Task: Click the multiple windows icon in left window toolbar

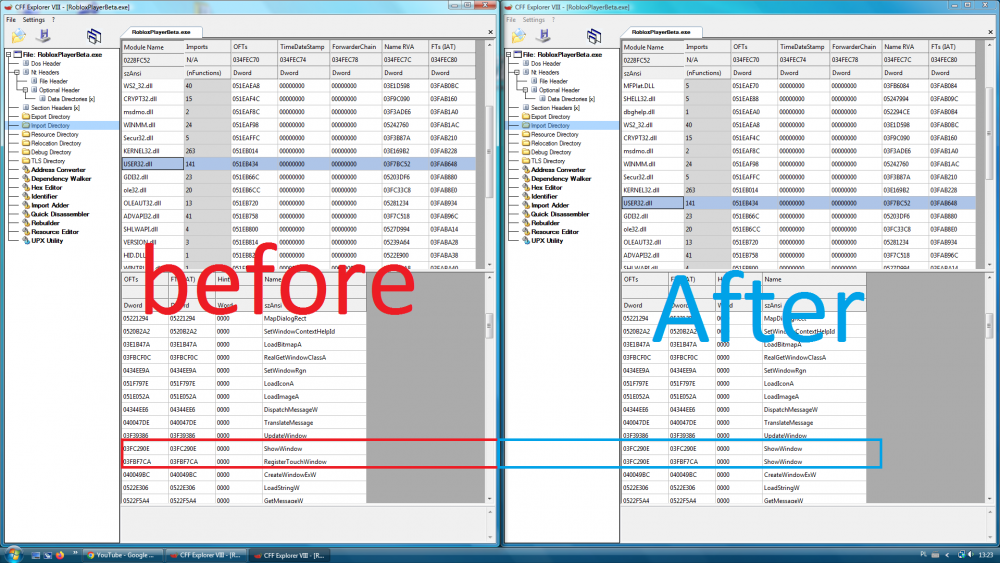Action: (x=95, y=37)
